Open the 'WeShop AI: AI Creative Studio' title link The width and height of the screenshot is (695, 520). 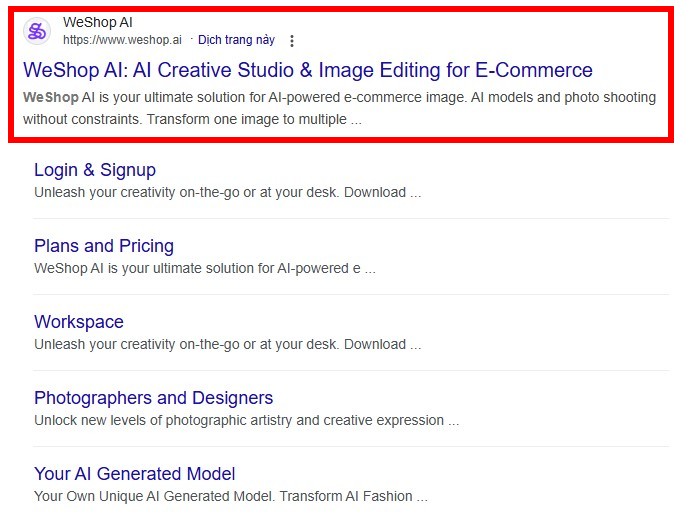(307, 70)
